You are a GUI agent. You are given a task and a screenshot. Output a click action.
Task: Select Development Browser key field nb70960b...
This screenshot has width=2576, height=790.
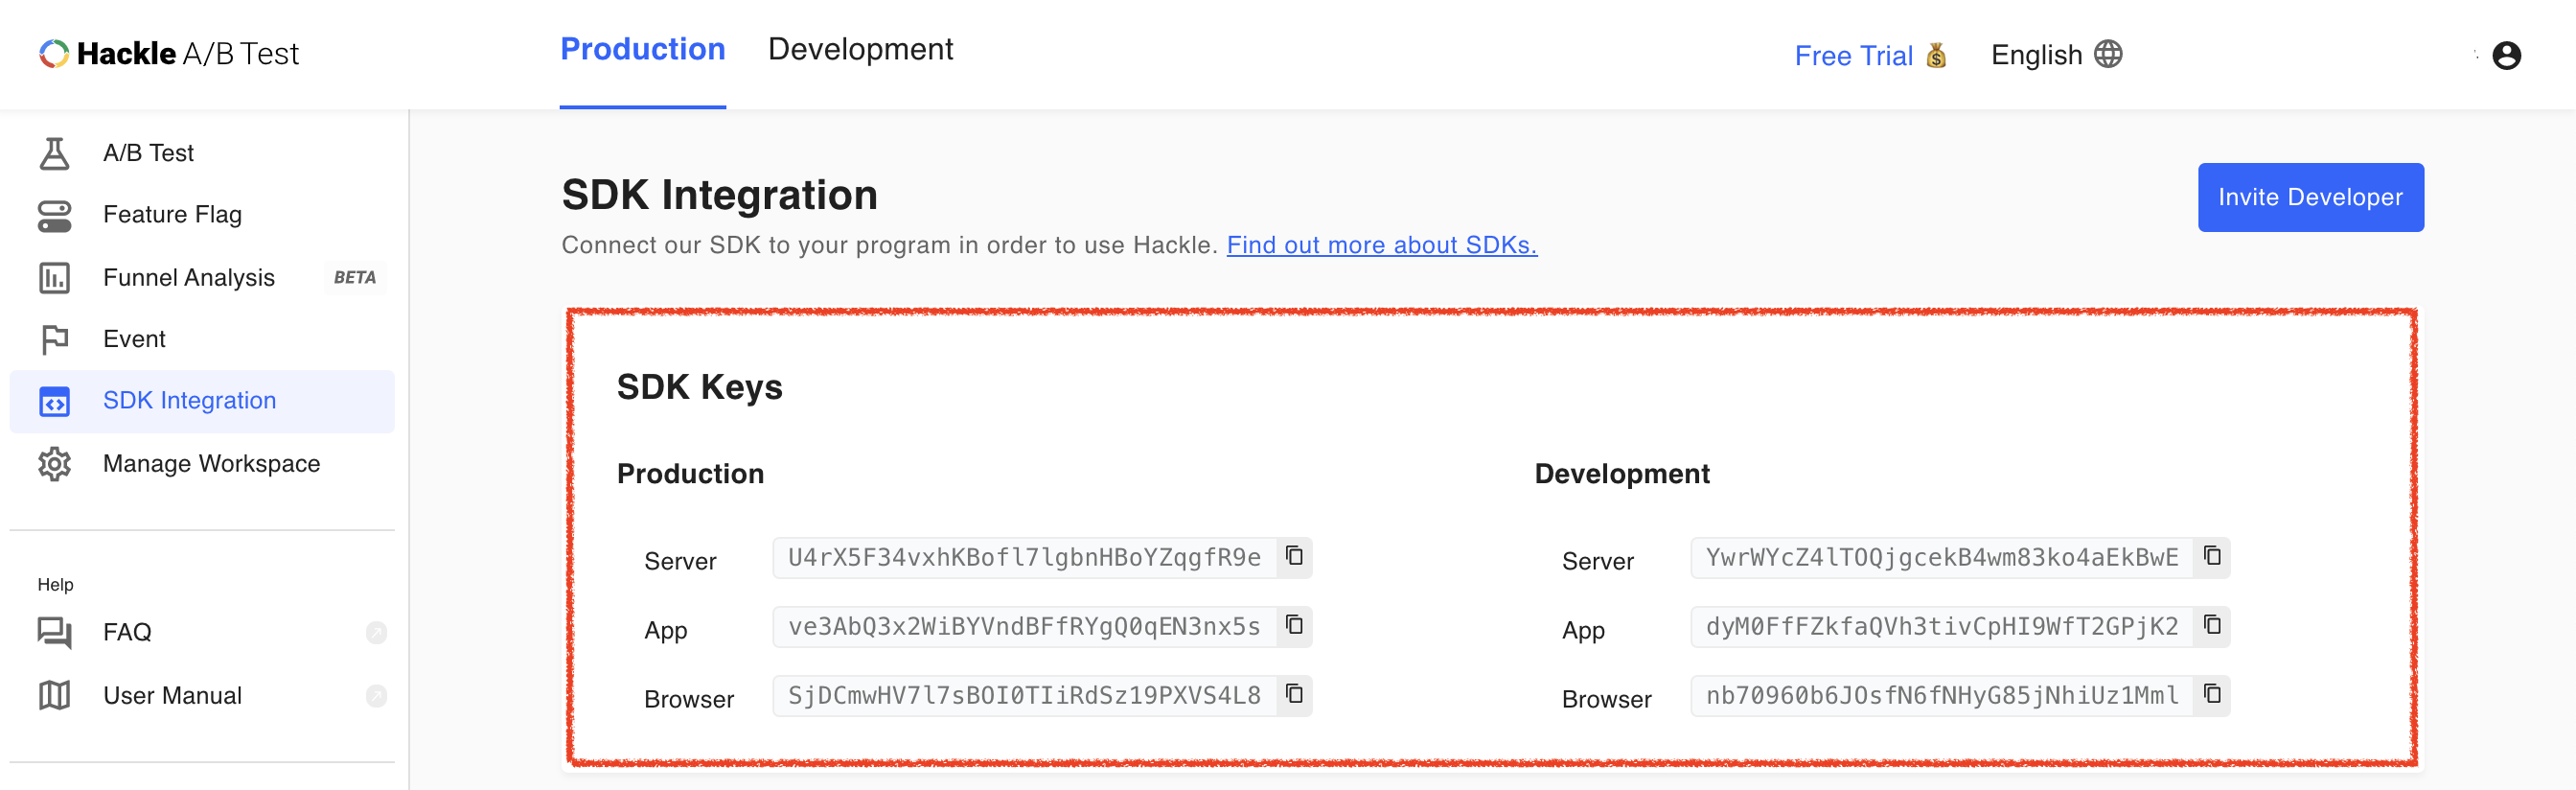[1942, 696]
